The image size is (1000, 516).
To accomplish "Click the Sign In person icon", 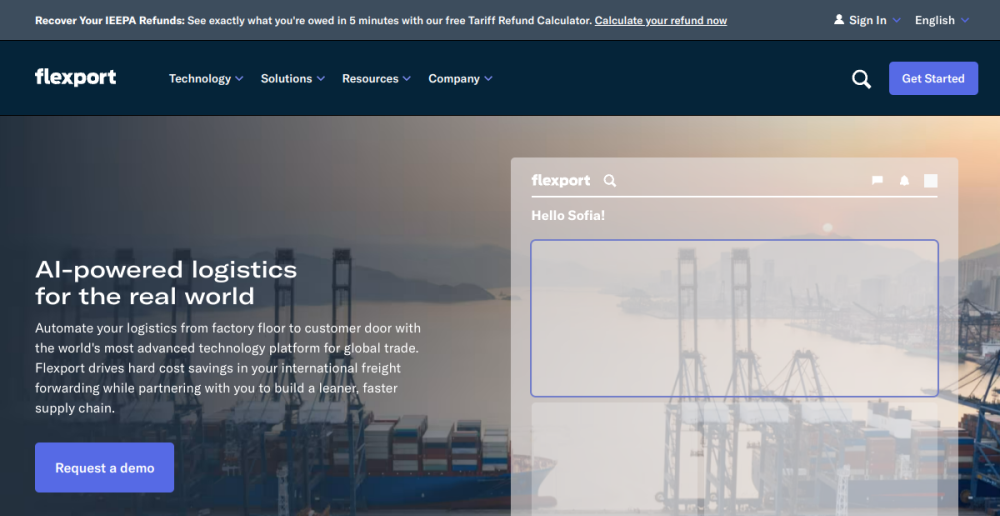I will click(839, 20).
